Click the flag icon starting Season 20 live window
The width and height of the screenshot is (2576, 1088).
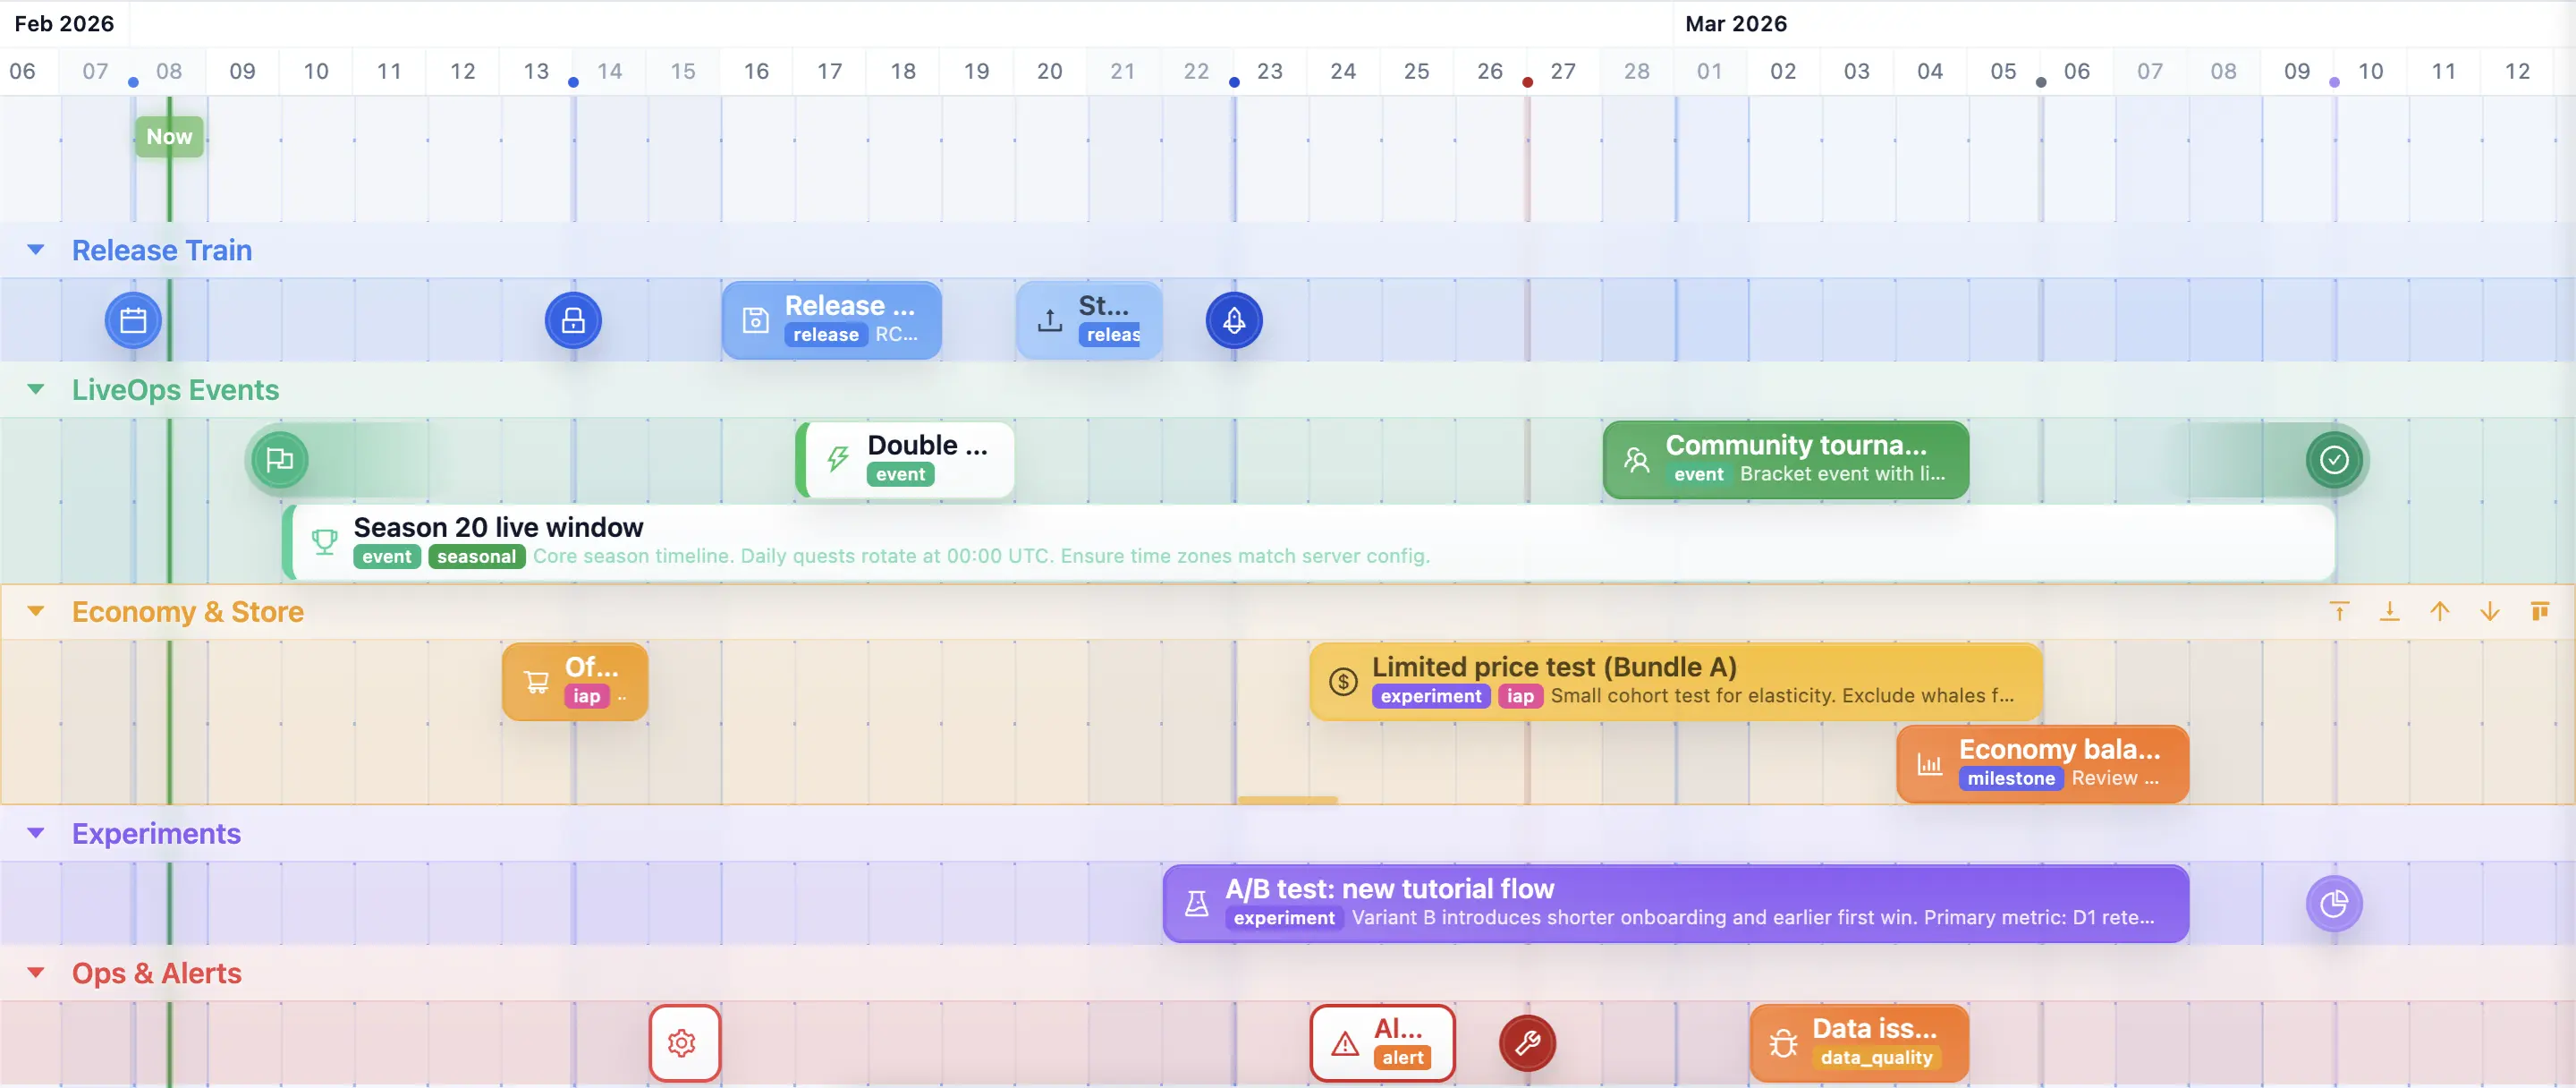coord(280,459)
